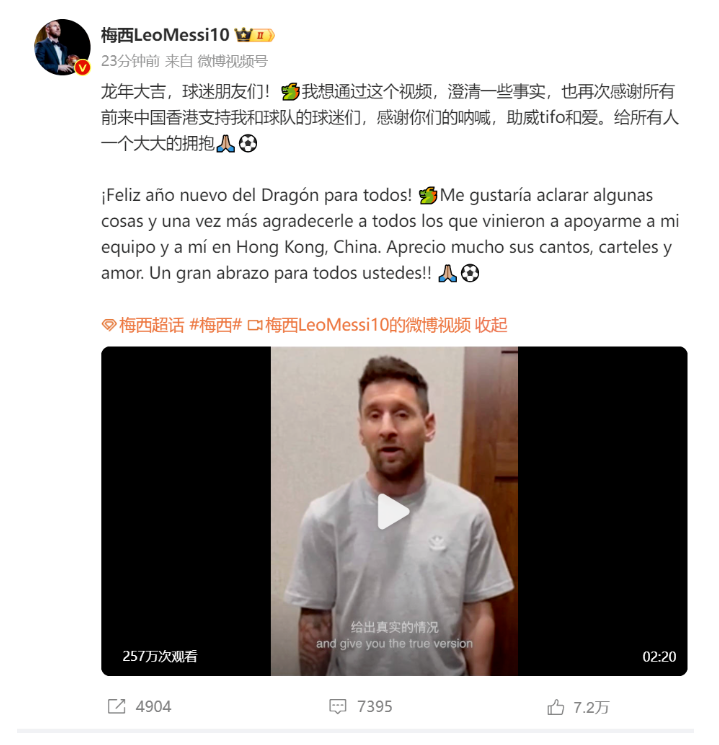
Task: Open the 梅西LeoMessi10 username
Action: click(x=165, y=35)
